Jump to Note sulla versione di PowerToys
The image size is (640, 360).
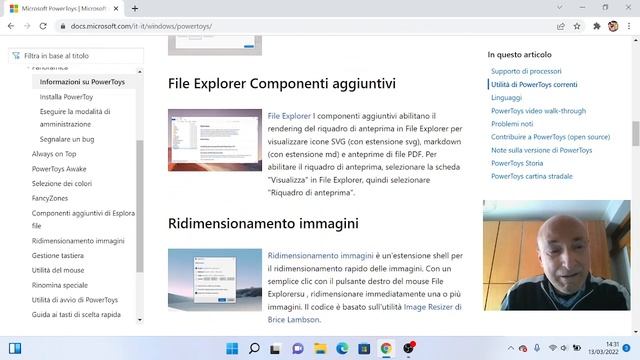coord(541,150)
